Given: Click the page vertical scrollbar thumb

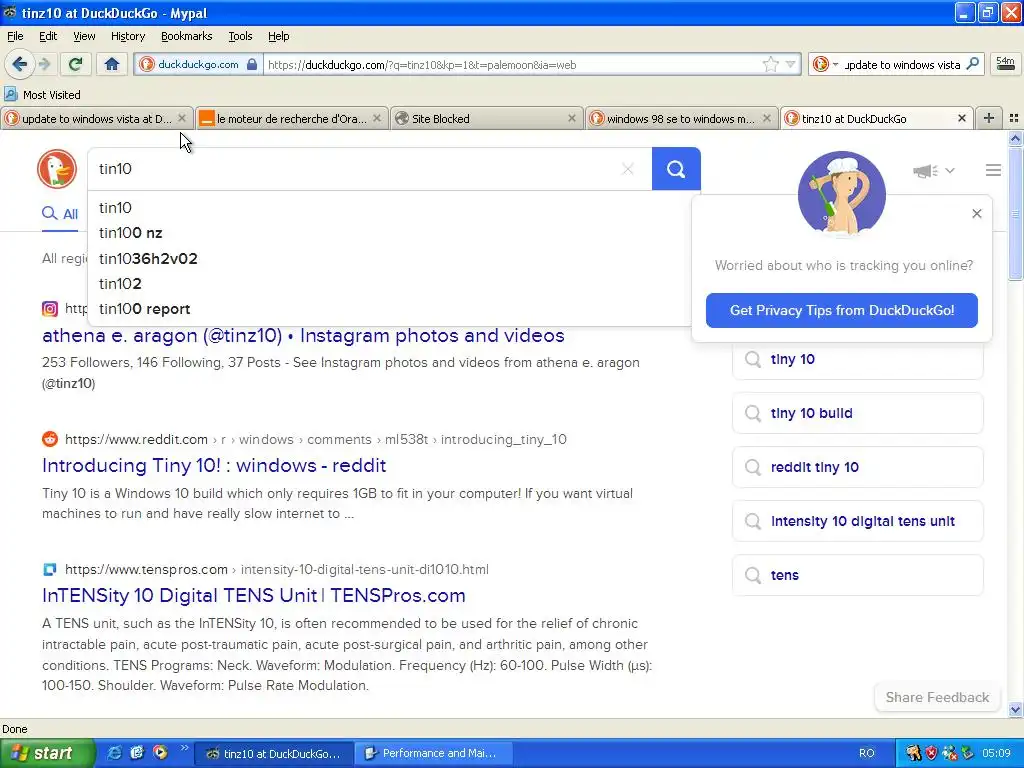Looking at the screenshot, I should point(1015,214).
